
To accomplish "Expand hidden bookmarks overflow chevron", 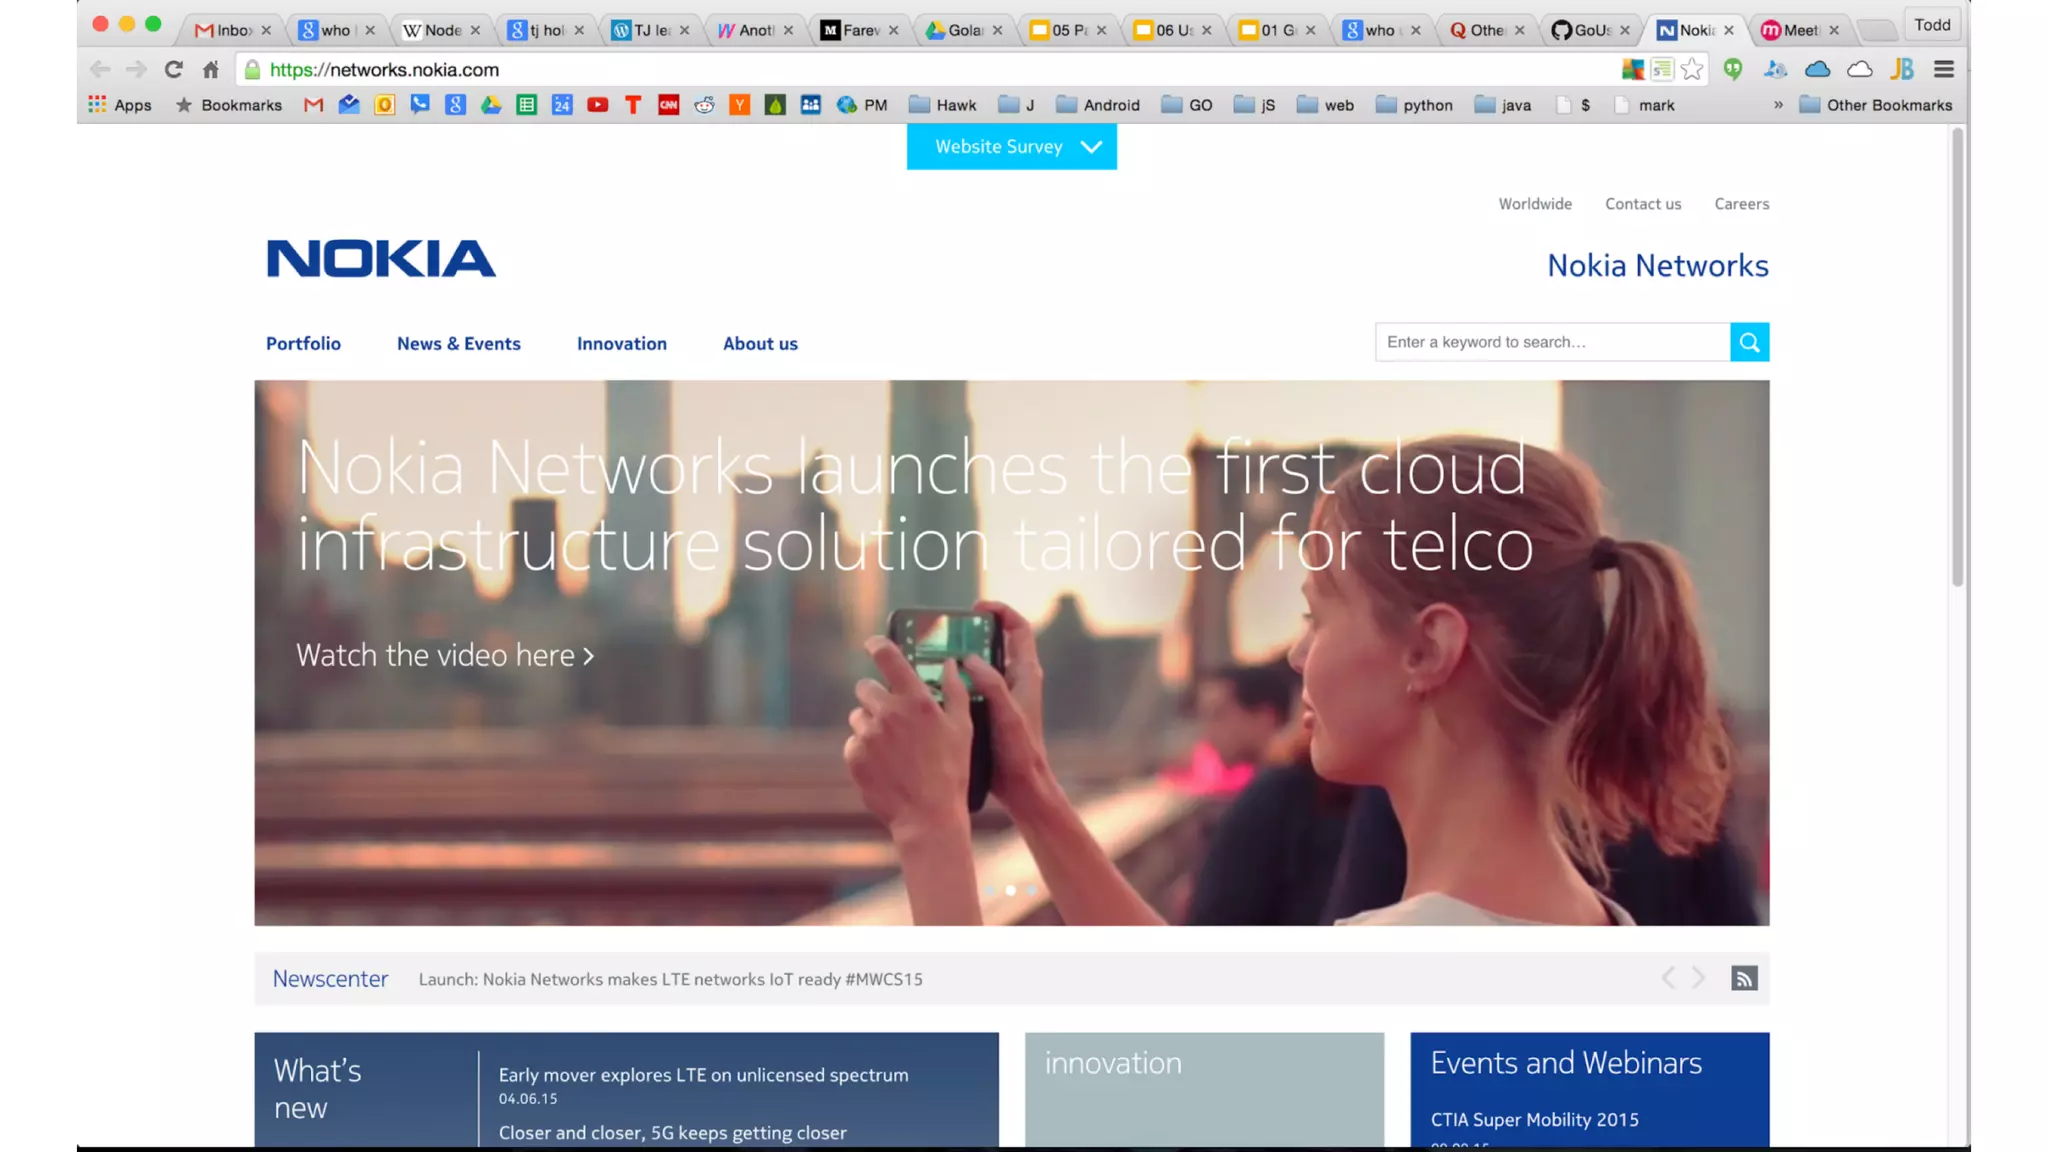I will (1778, 105).
